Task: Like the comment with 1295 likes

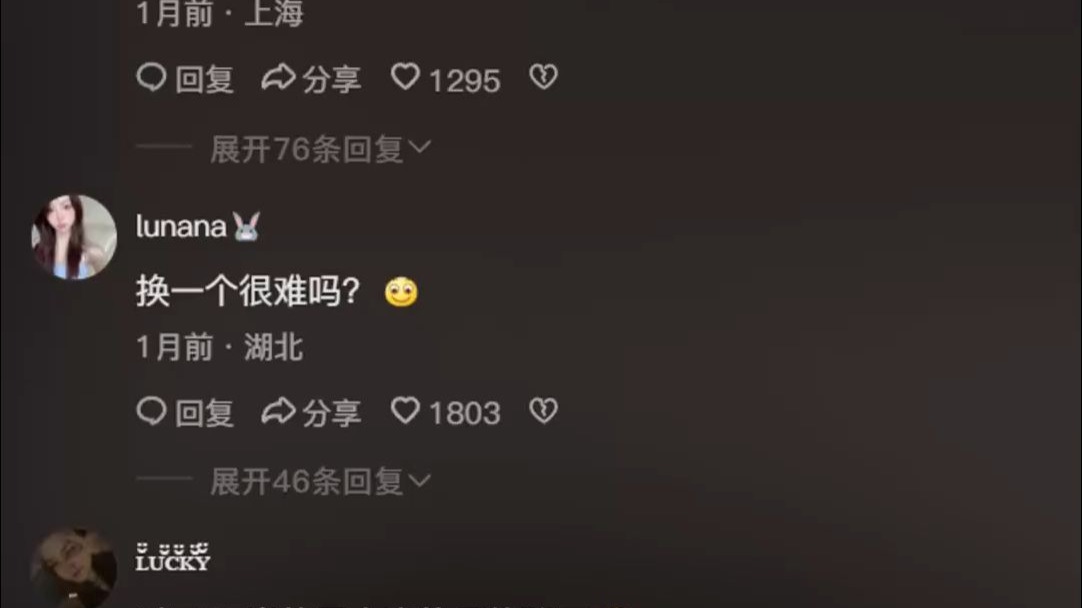Action: pyautogui.click(x=405, y=77)
